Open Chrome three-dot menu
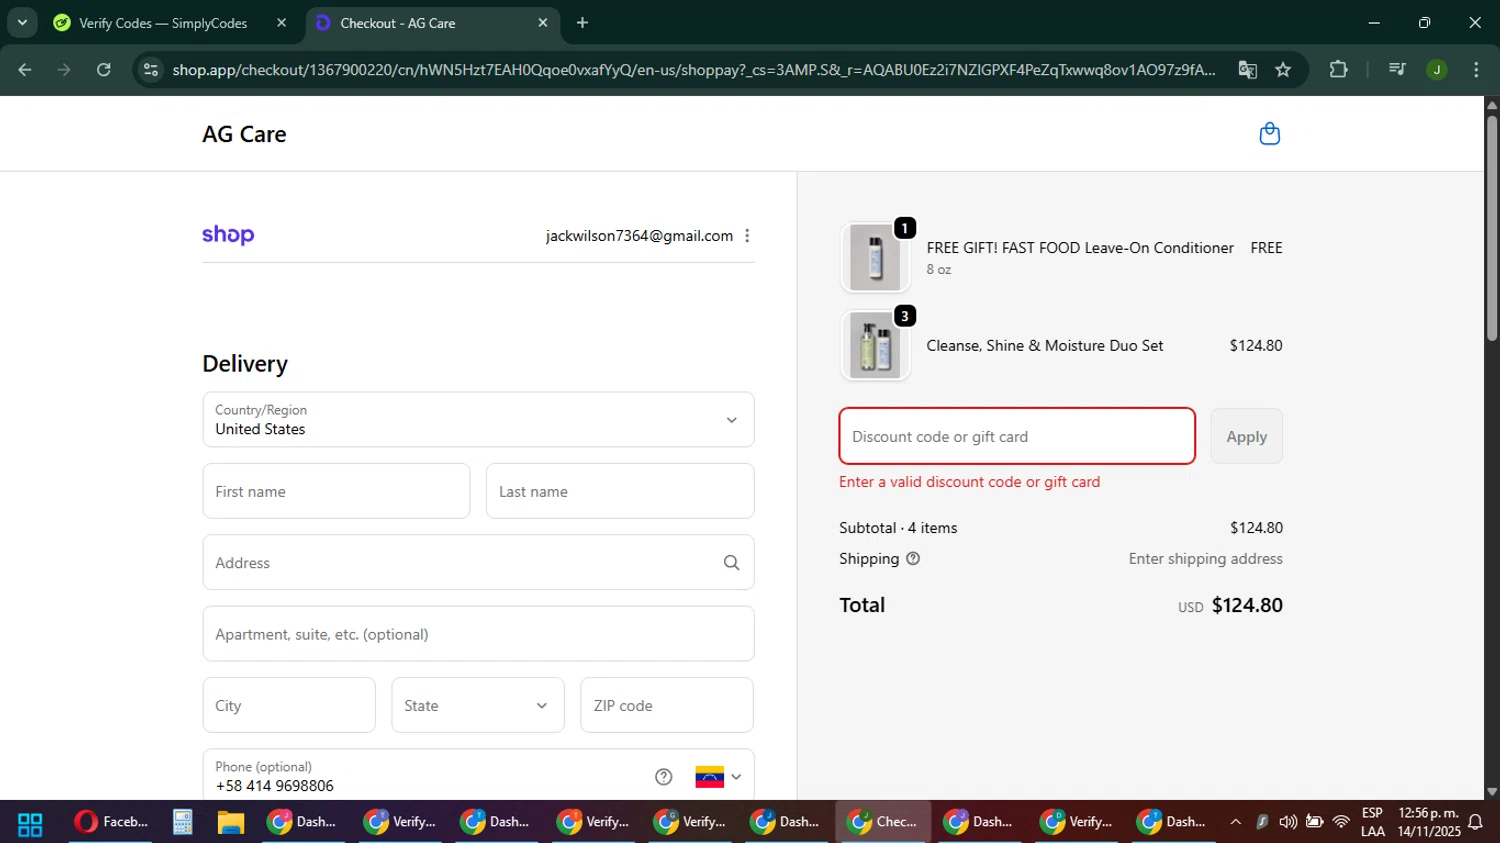Screen dimensions: 1500x843 tap(1476, 69)
